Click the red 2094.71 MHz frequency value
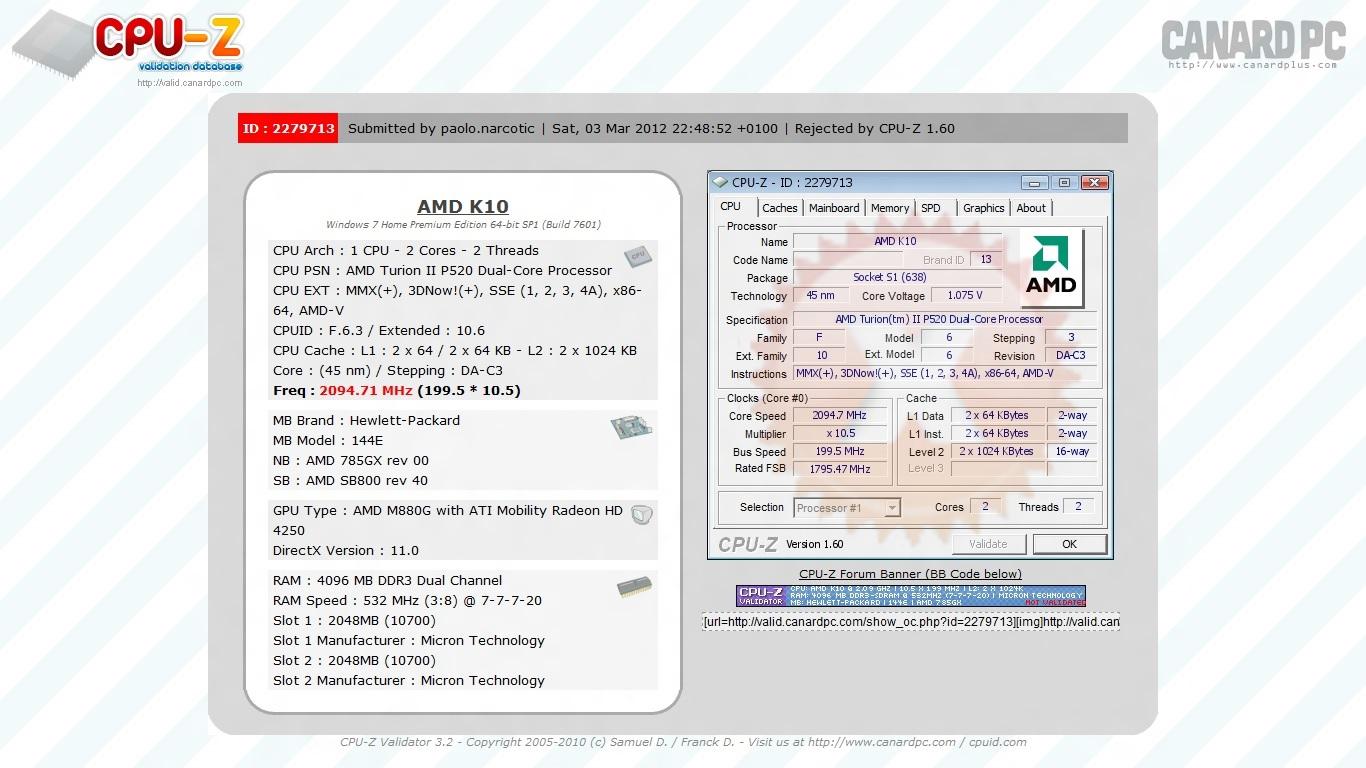The image size is (1366, 768). point(366,390)
